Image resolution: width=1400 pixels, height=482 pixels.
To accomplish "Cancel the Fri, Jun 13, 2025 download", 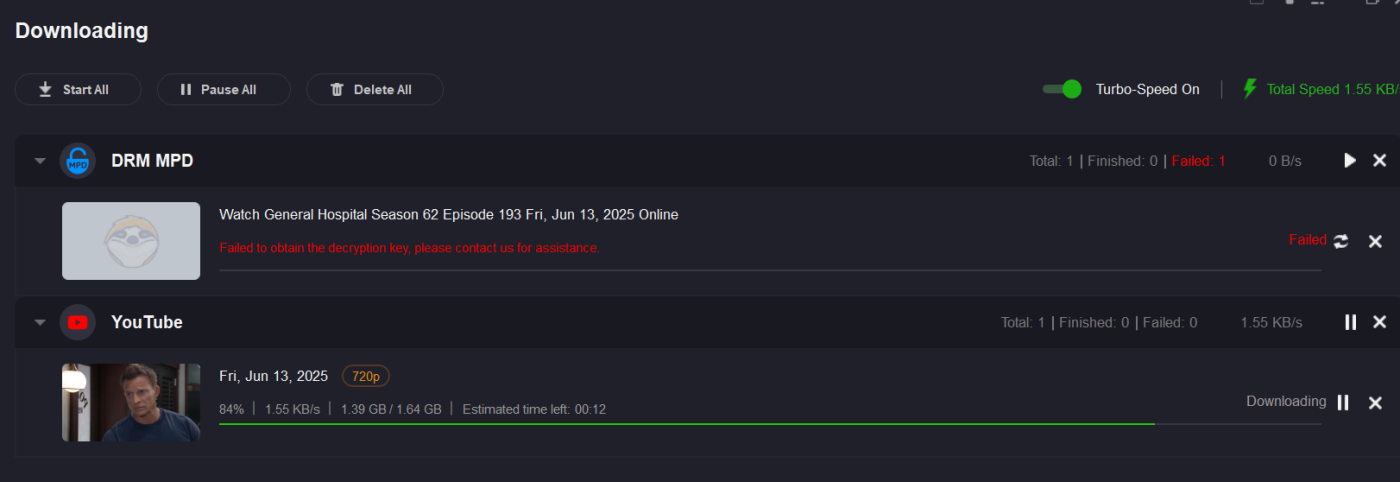I will [1375, 402].
